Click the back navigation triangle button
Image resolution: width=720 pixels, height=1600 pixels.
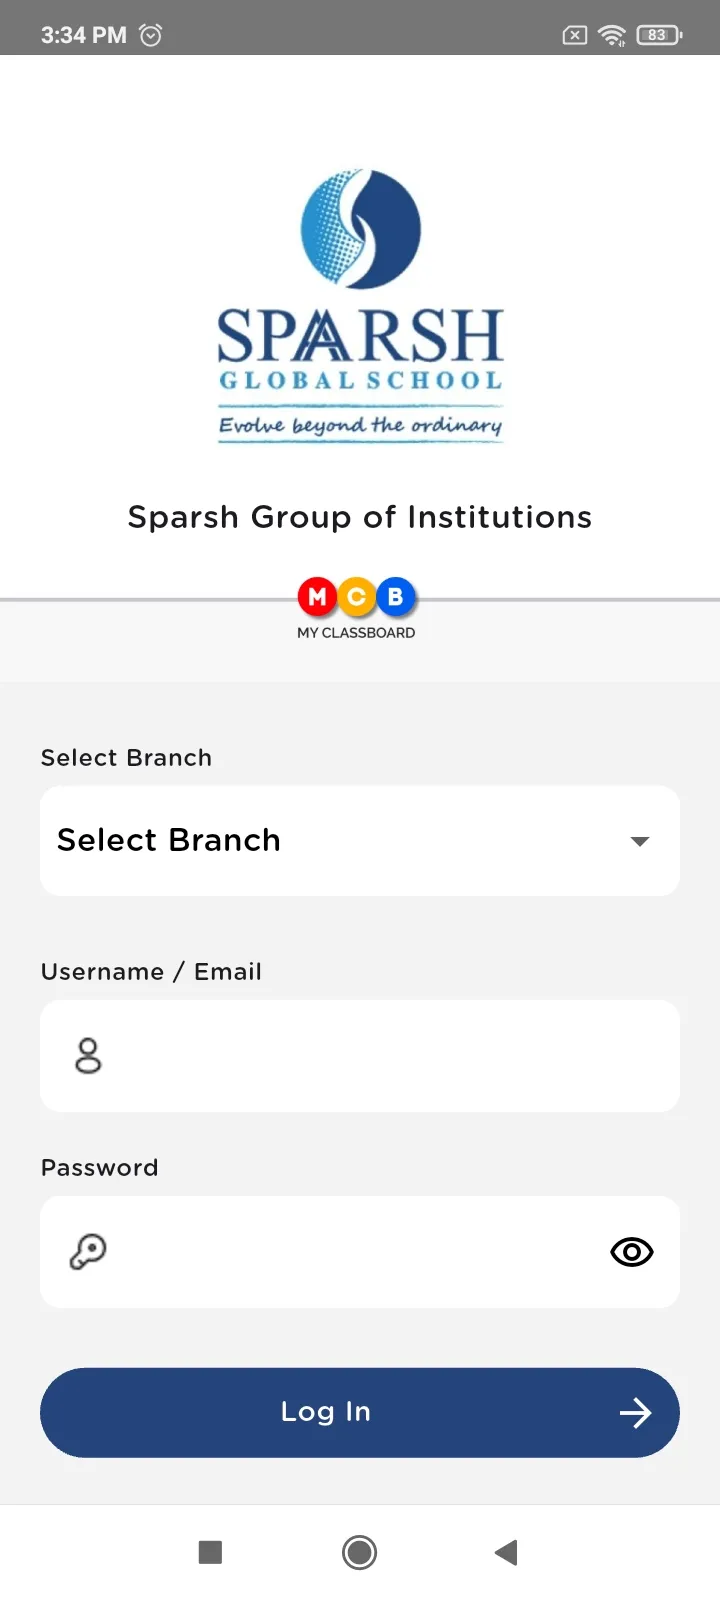pyautogui.click(x=506, y=1552)
